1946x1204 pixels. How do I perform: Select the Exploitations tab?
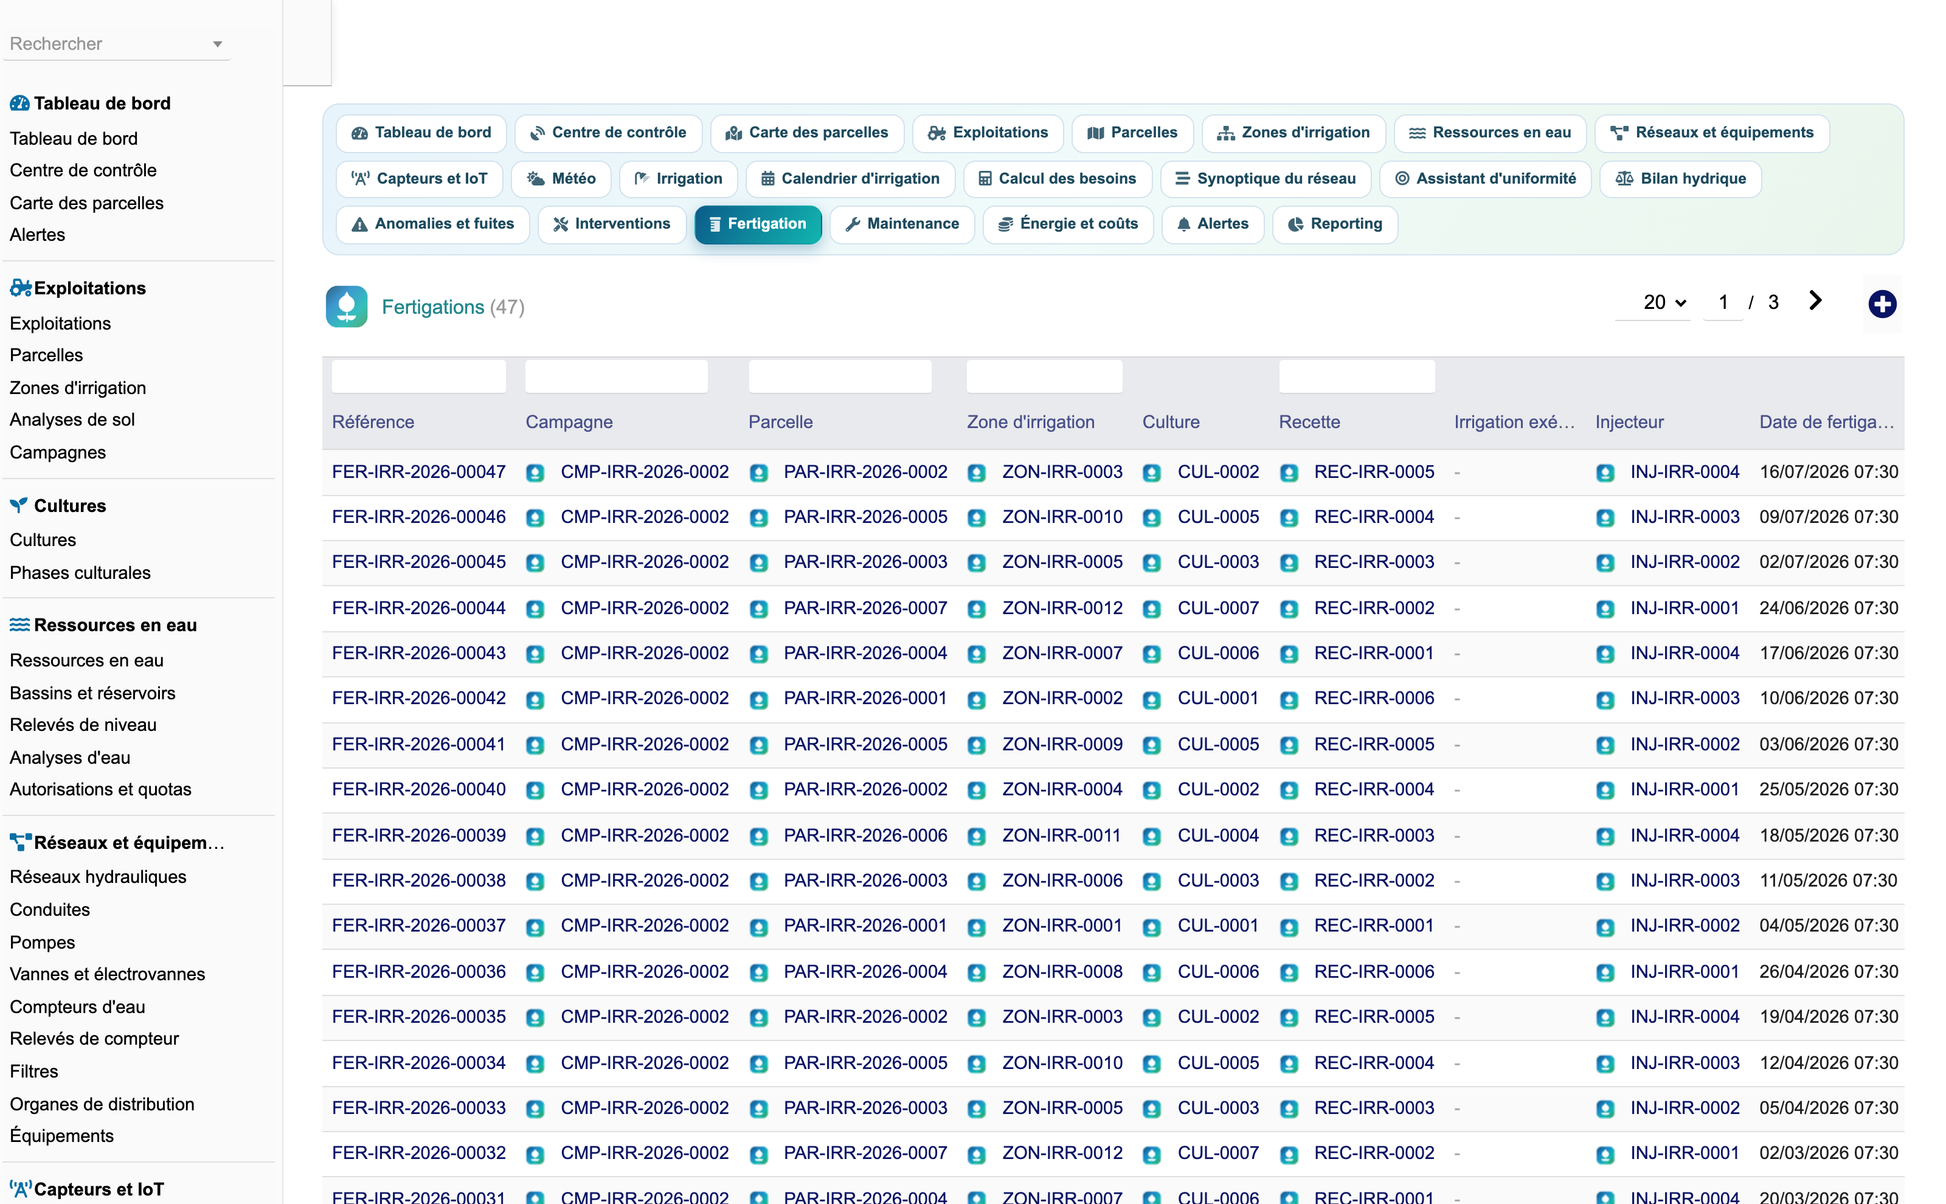point(988,133)
